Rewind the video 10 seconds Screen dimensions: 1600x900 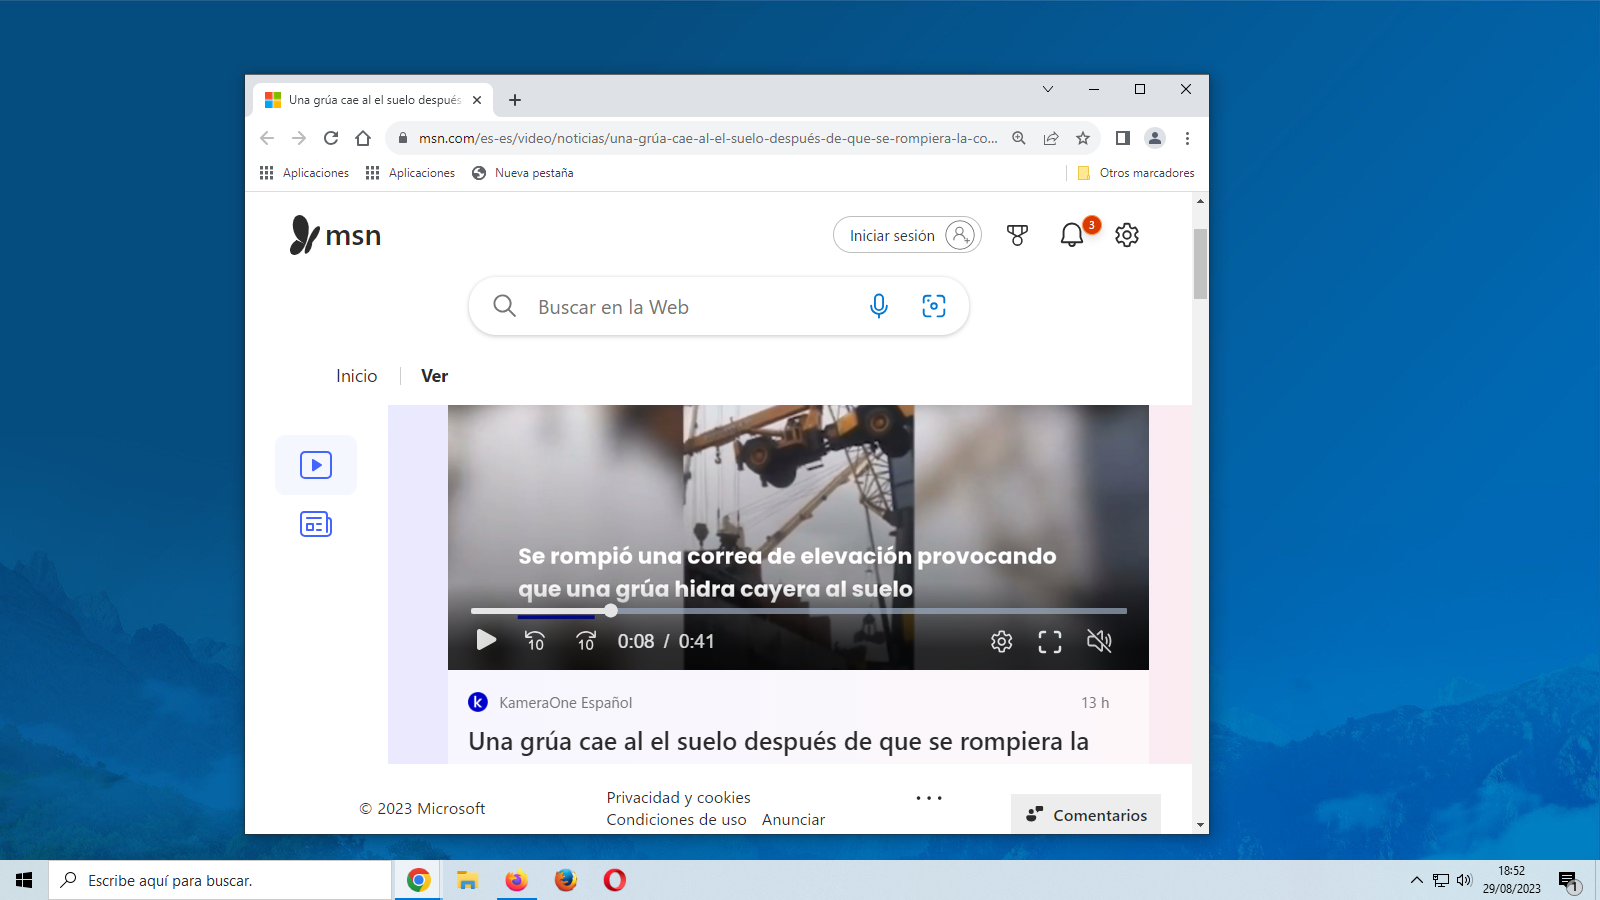pyautogui.click(x=536, y=640)
